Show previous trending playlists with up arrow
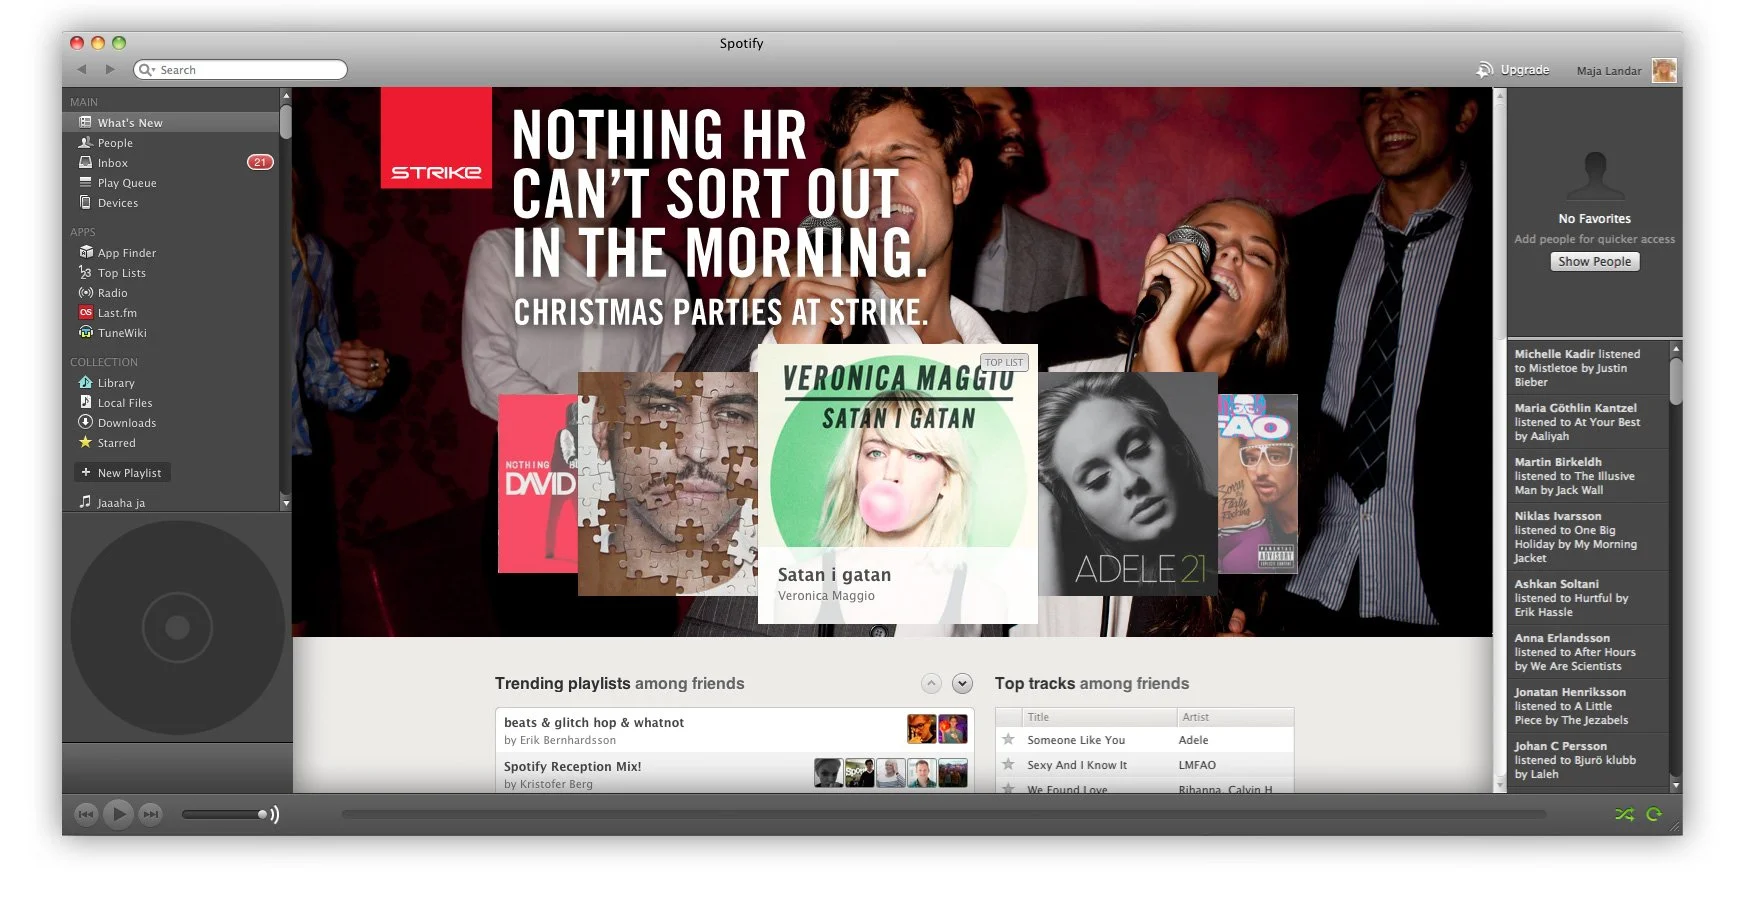The width and height of the screenshot is (1760, 902). pos(931,683)
